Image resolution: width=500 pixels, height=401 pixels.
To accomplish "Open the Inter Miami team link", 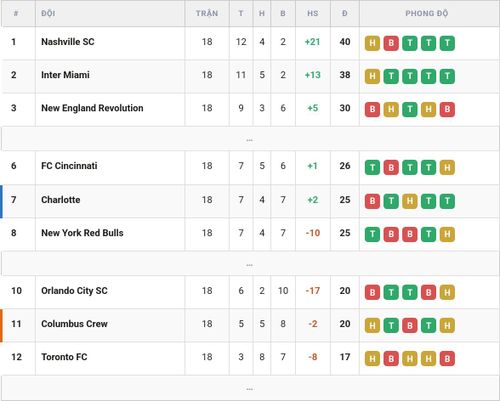I will pos(65,75).
